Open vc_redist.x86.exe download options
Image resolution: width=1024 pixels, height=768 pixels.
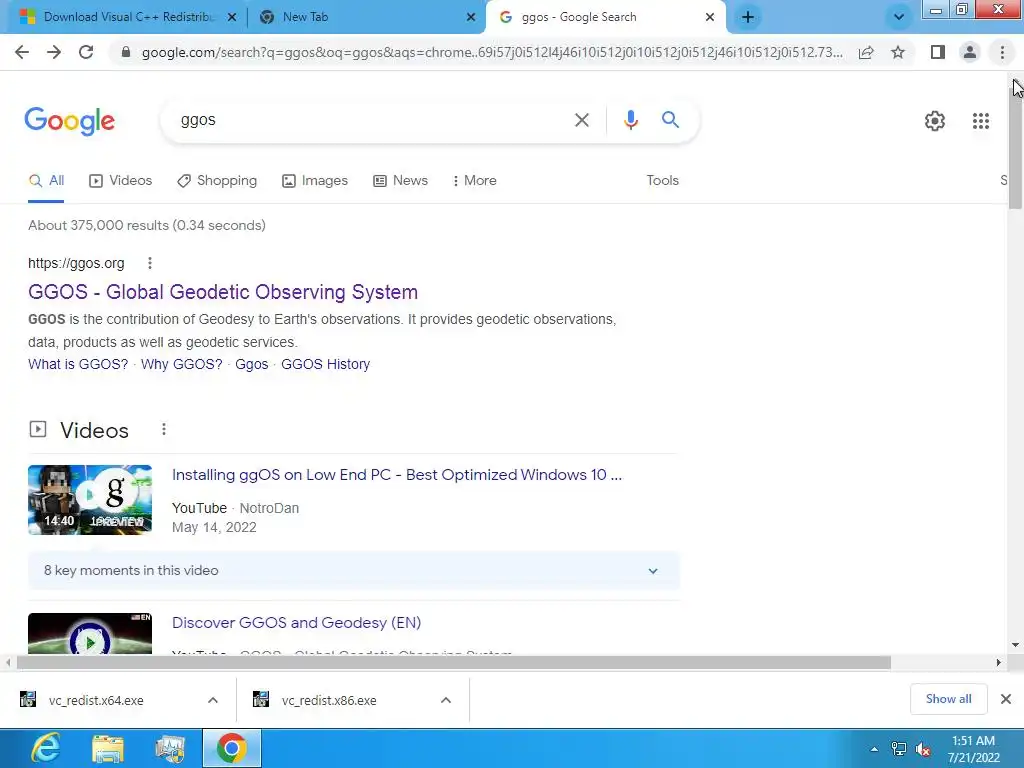point(446,700)
